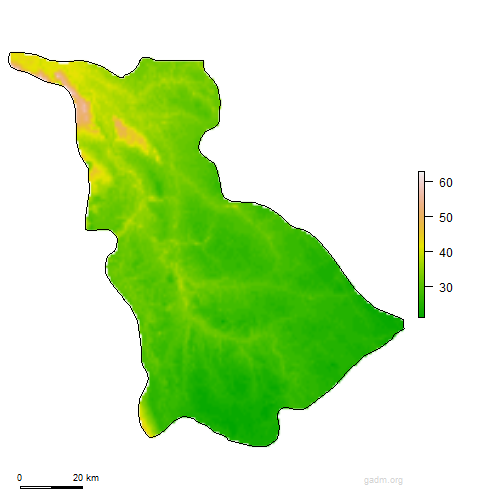Click the 0 label on the scale bar
480x489 pixels.
pyautogui.click(x=19, y=478)
